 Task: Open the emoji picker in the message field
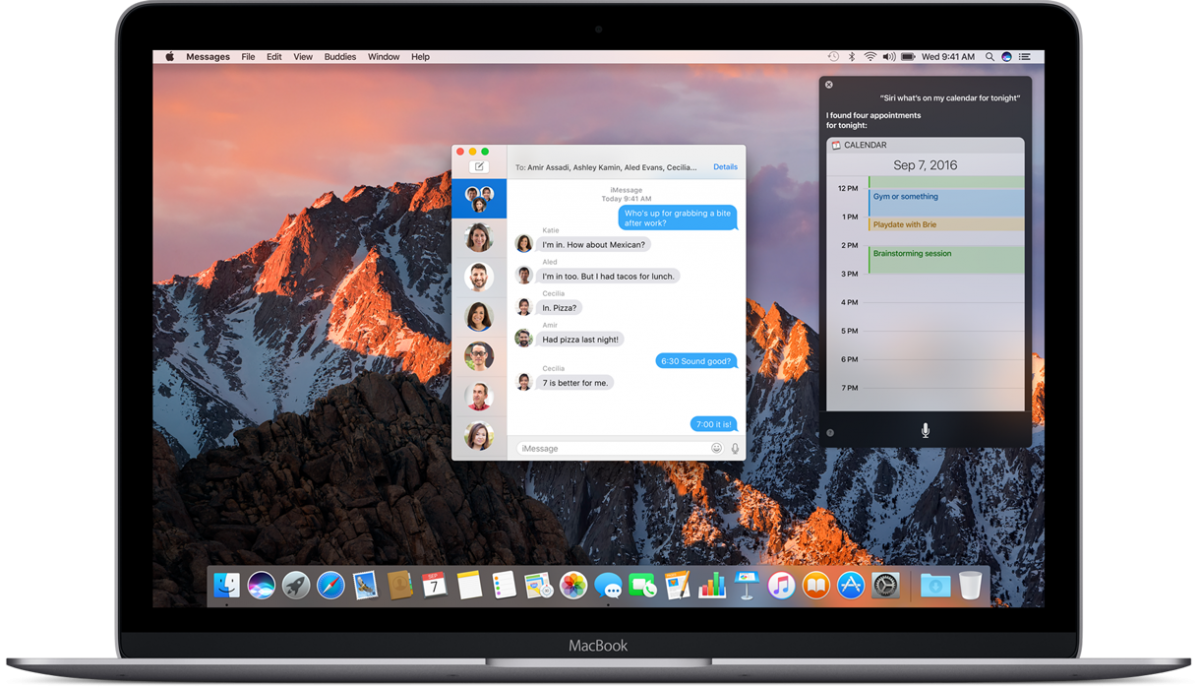tap(716, 447)
